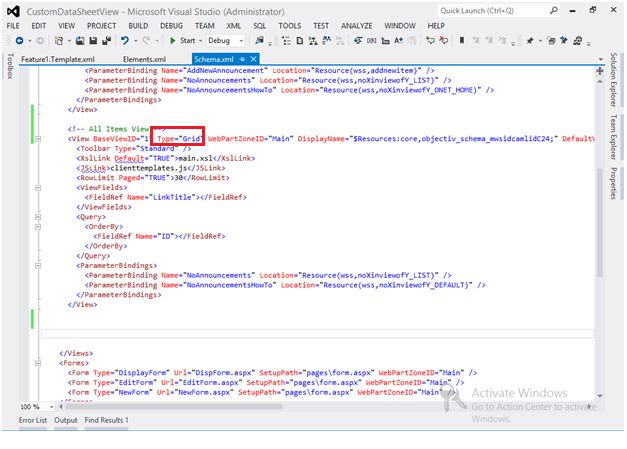Open the Debug configuration combo box
Viewport: 627px width, 449px height.
point(226,40)
